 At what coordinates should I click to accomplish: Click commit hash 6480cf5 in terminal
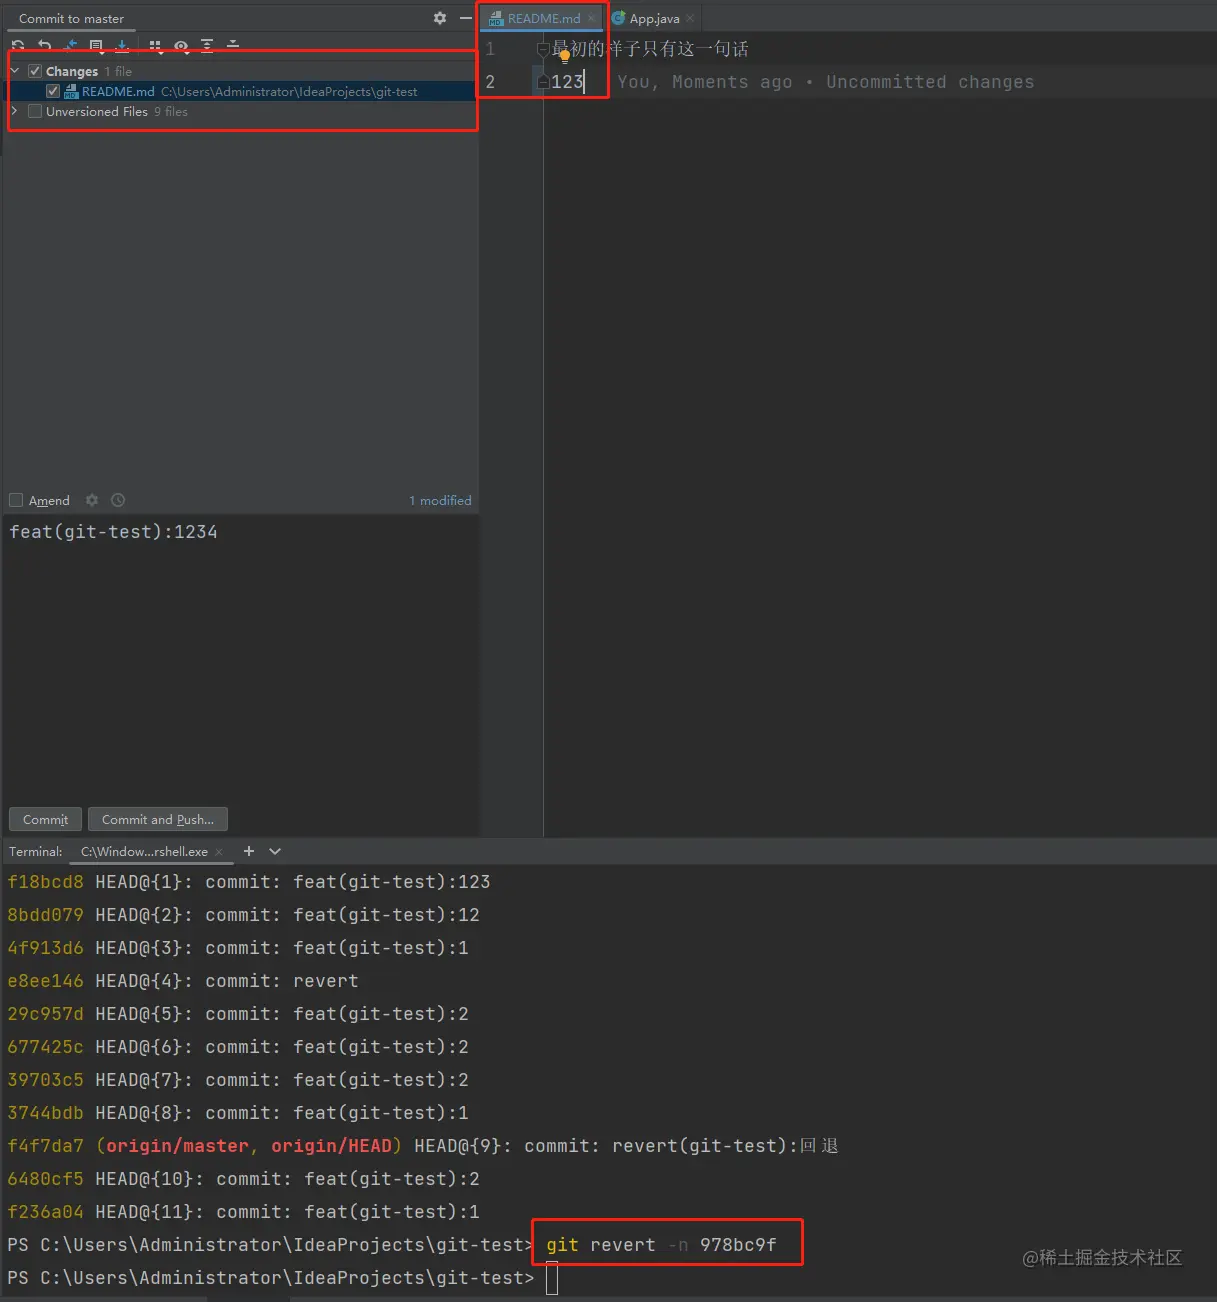click(x=45, y=1179)
